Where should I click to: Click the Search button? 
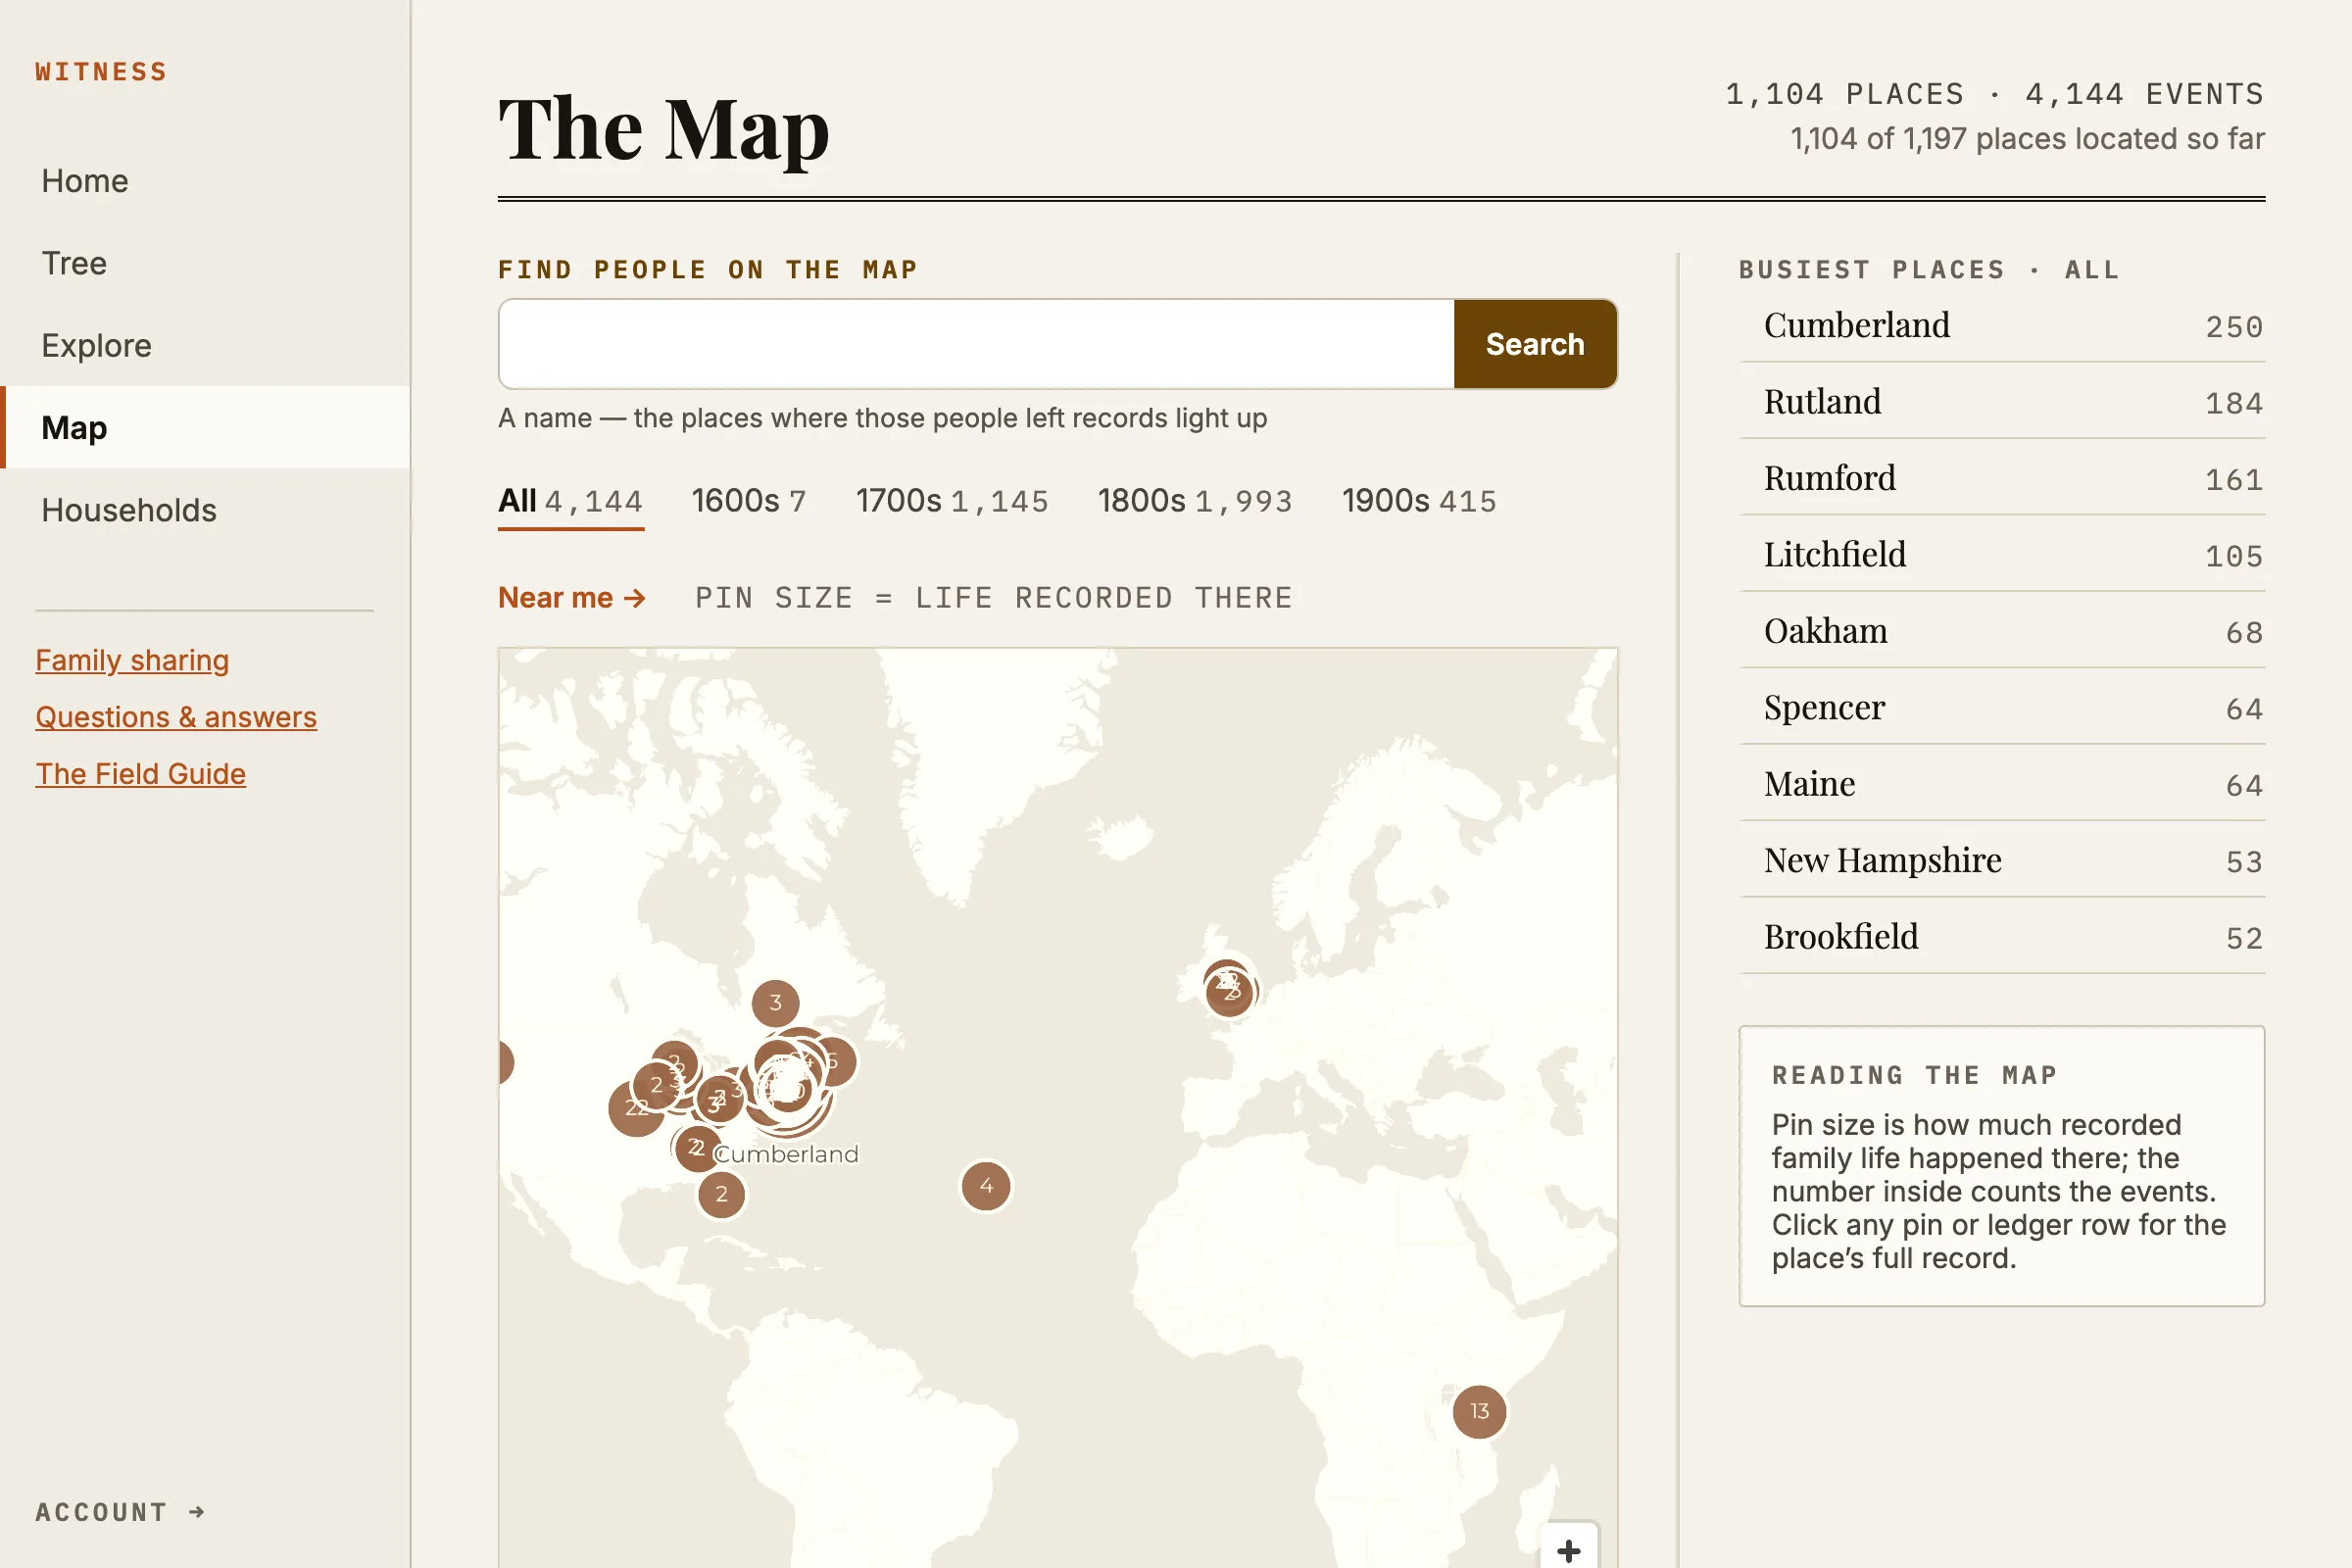[x=1535, y=344]
